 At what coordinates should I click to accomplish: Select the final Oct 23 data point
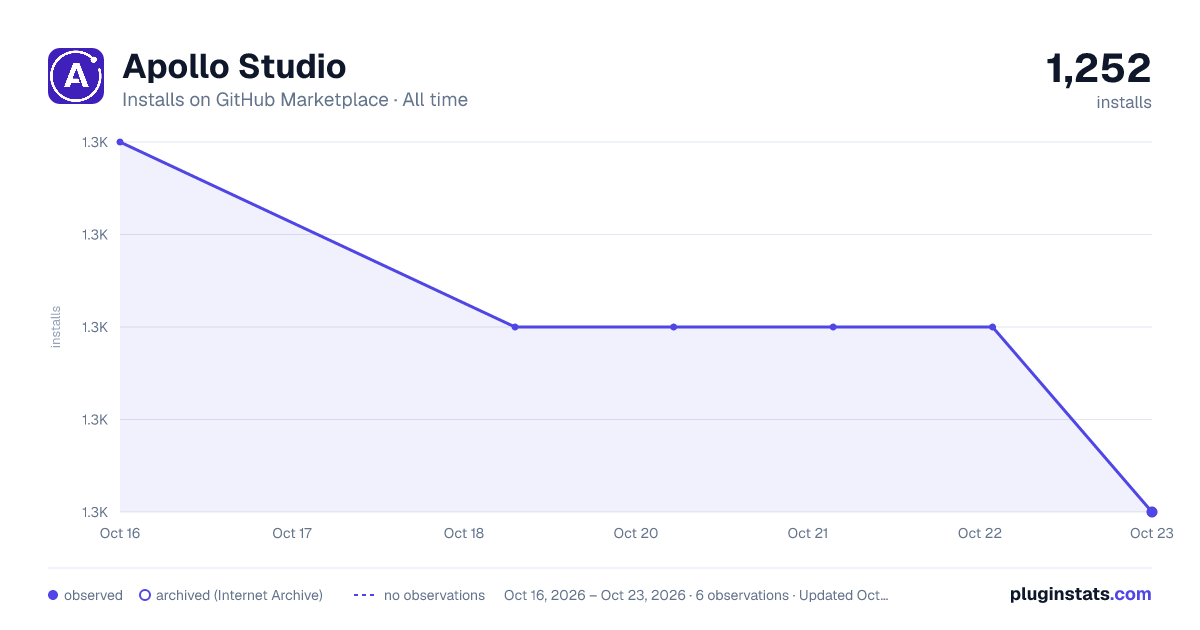click(x=1152, y=512)
